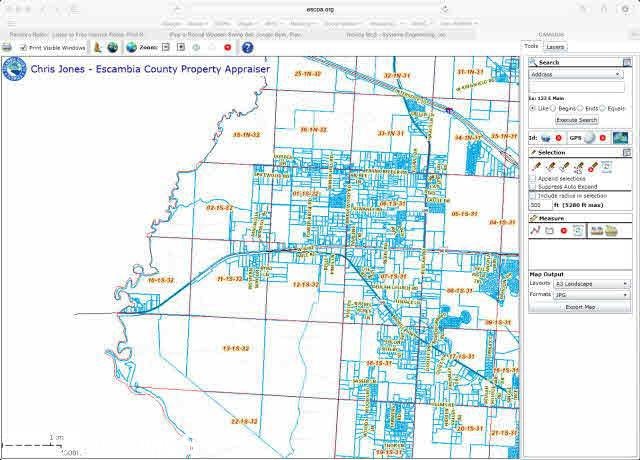Viewport: 640px width, 460px height.
Task: Click the Export Map button
Action: [x=580, y=307]
